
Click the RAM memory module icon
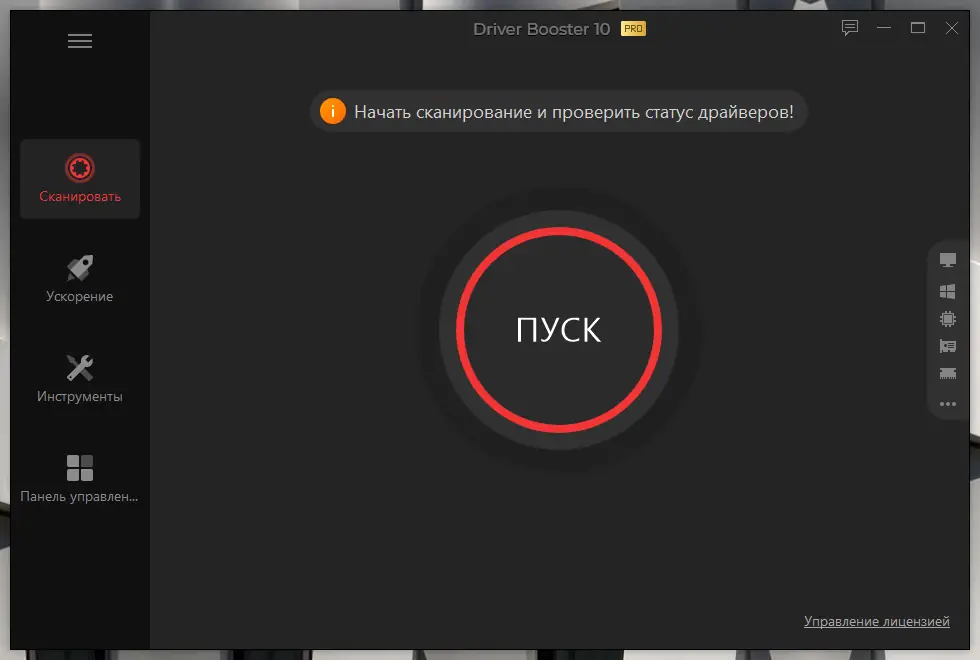point(947,375)
